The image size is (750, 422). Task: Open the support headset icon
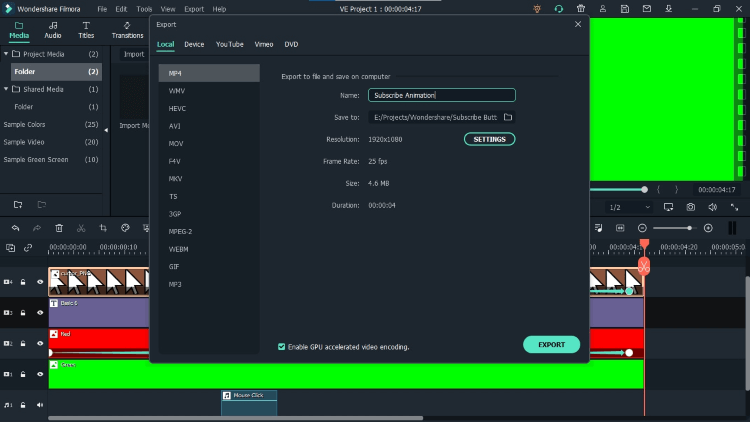point(559,9)
